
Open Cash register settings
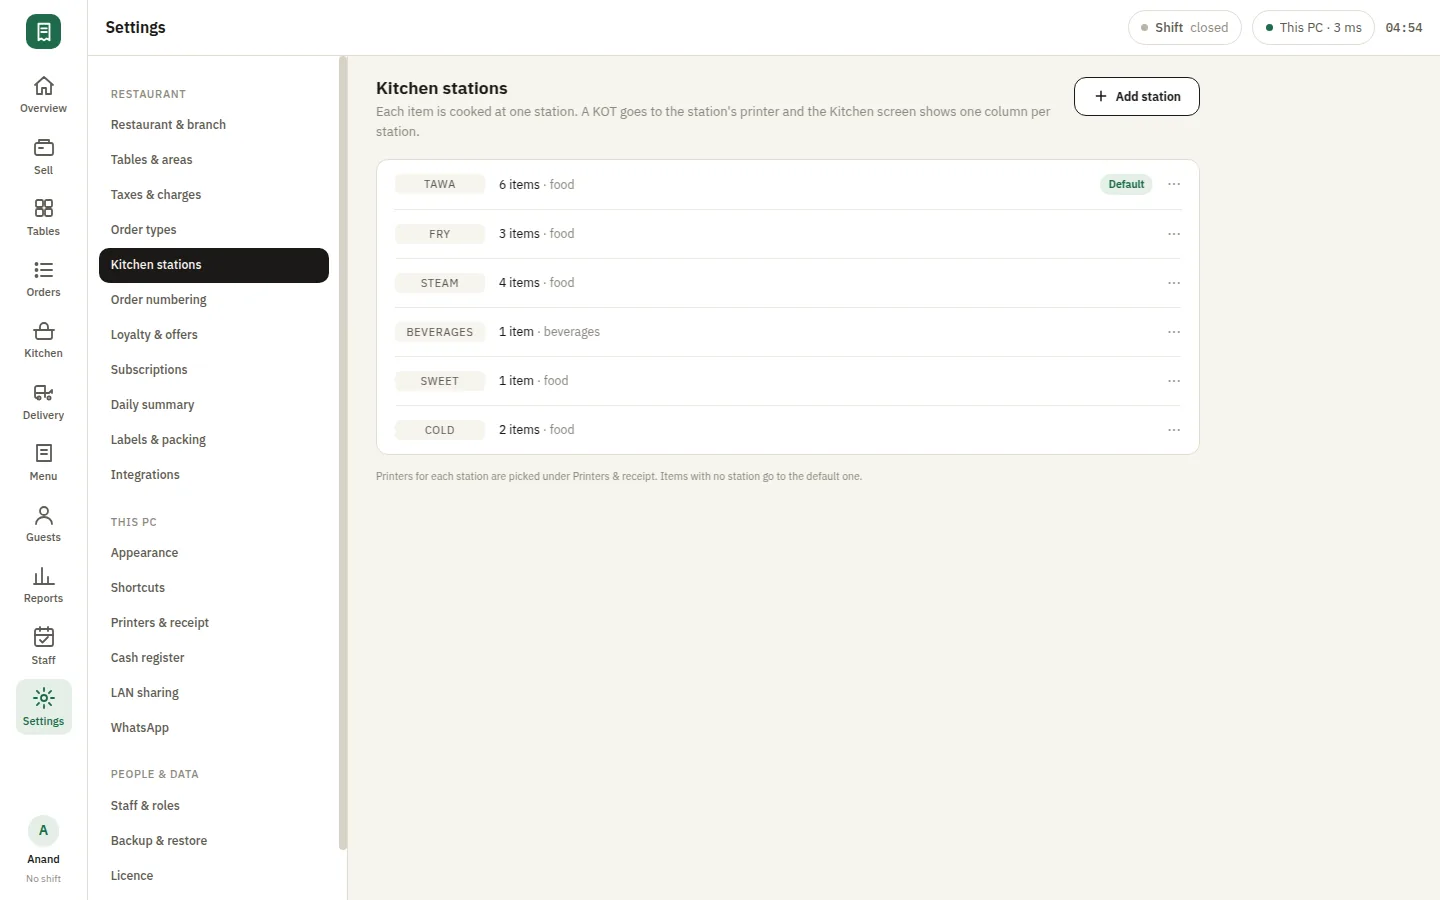tap(214, 658)
